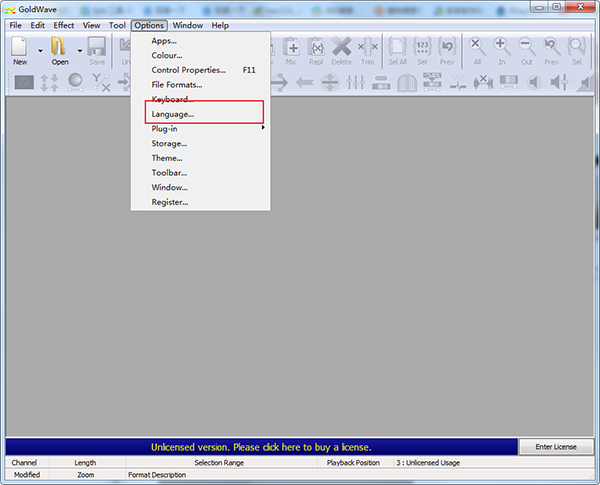Screen dimensions: 600x485
Task: Click the Sel zoom magnifier icon
Action: pos(577,47)
